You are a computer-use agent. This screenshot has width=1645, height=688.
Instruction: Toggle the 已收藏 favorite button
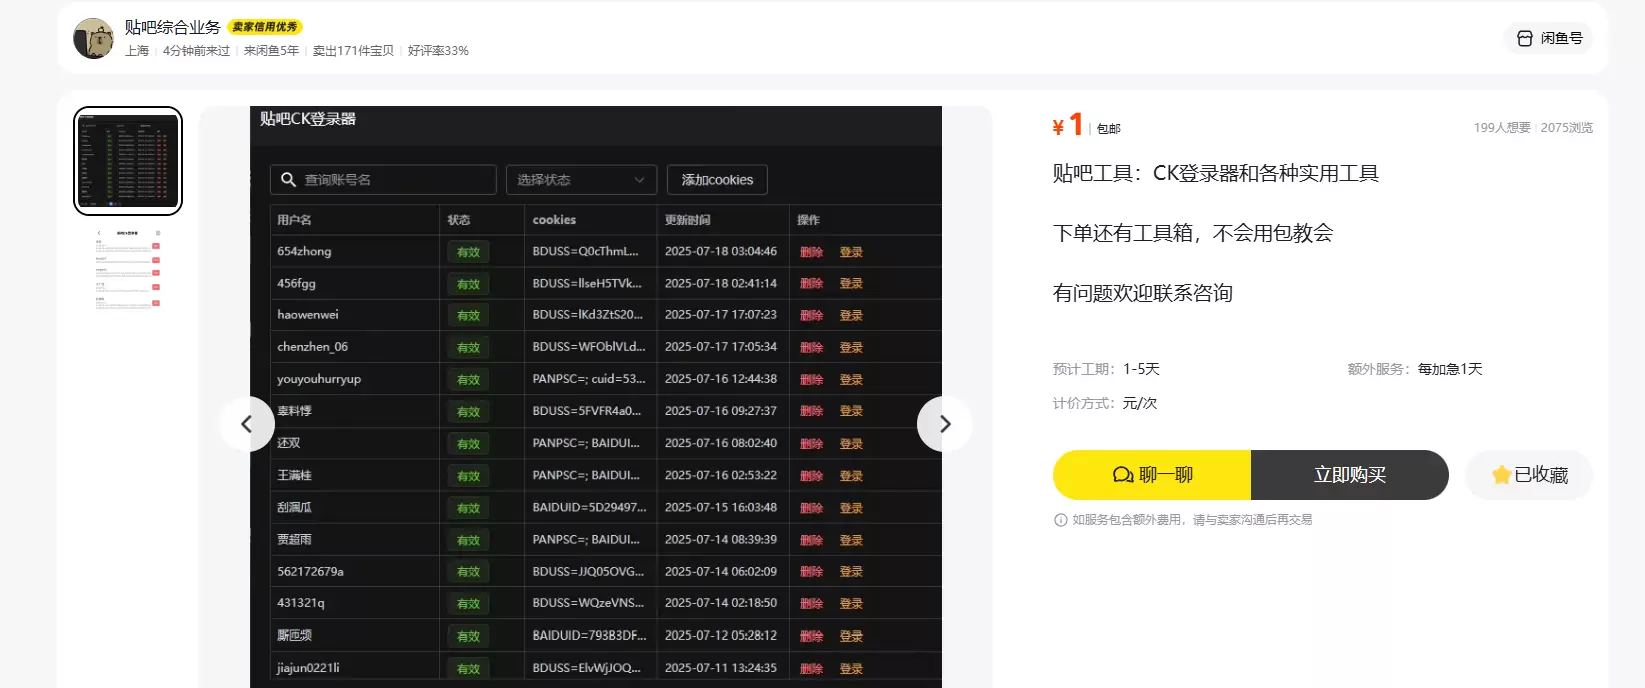1529,475
